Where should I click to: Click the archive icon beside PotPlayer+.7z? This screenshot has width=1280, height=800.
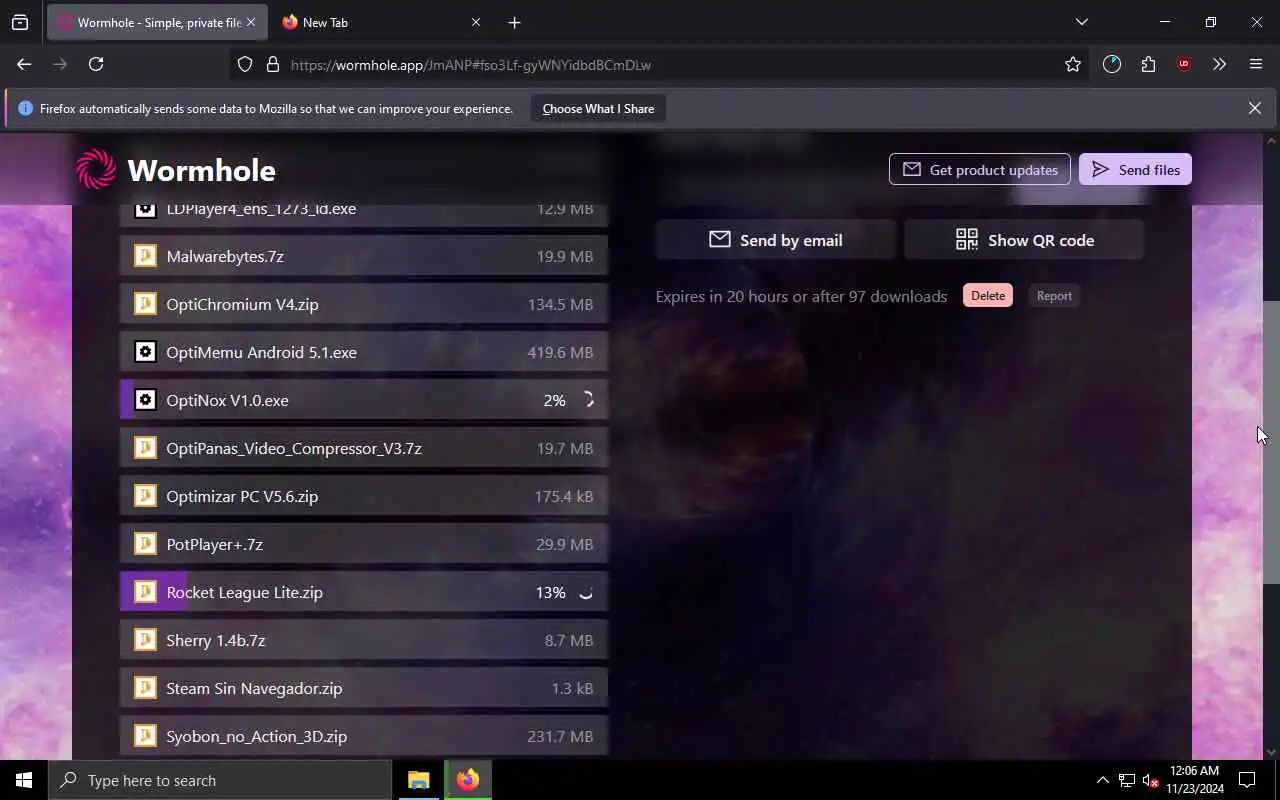[x=145, y=544]
